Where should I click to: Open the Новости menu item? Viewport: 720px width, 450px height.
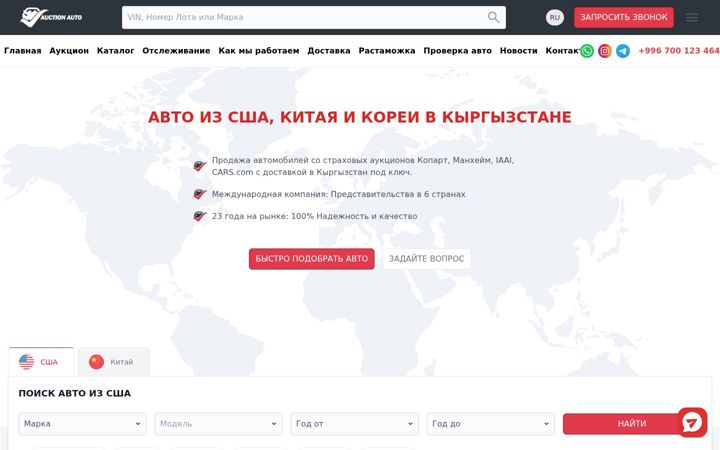pos(518,51)
